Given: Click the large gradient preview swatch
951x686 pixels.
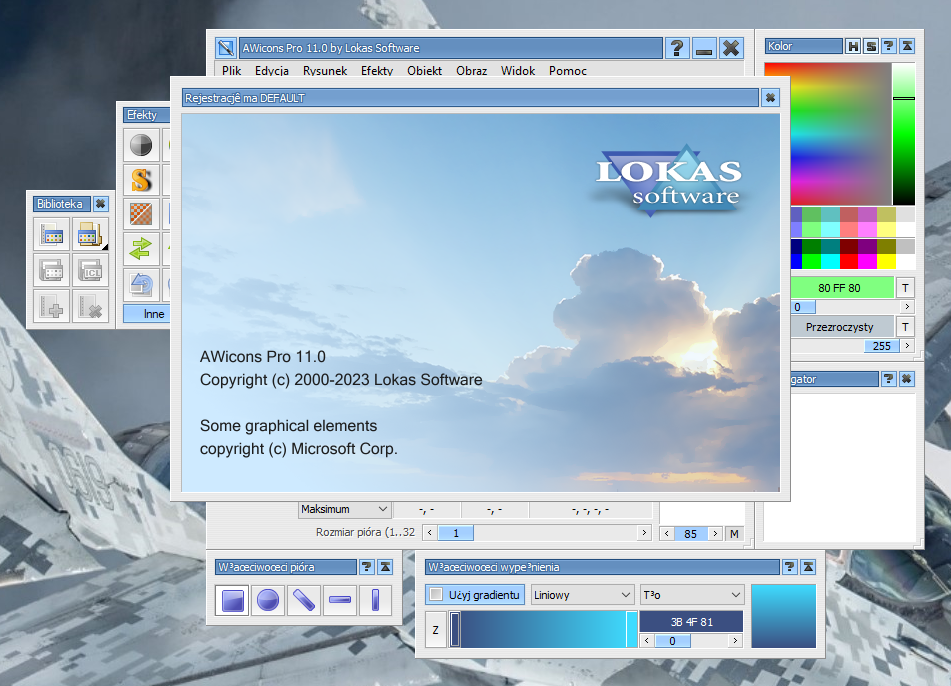Looking at the screenshot, I should click(784, 616).
